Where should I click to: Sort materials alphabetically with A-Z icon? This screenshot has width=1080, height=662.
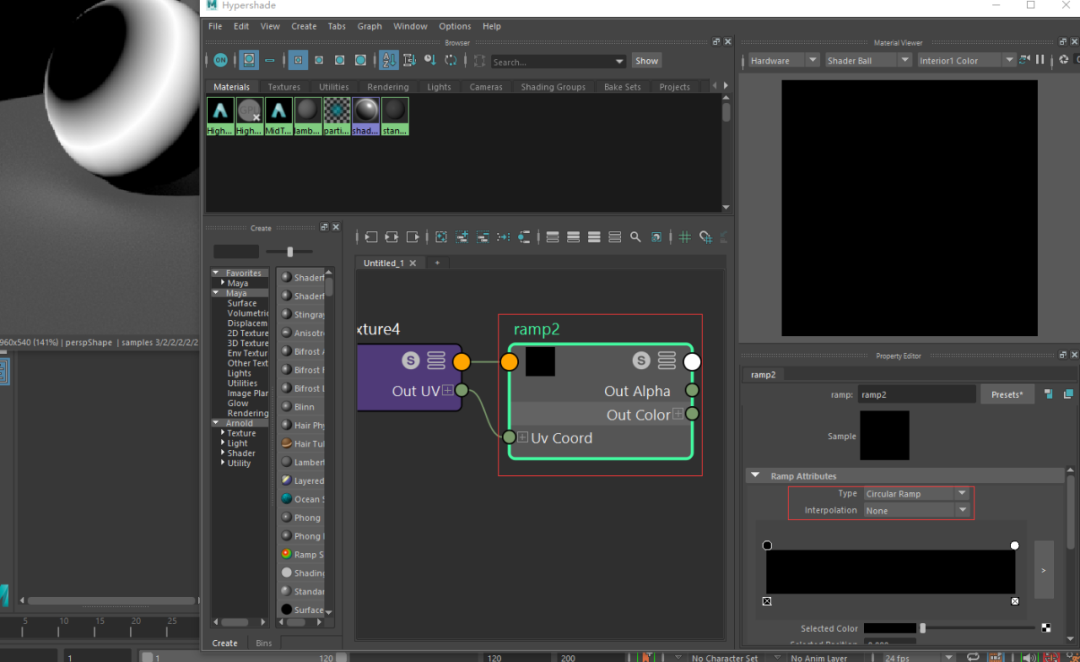point(388,61)
